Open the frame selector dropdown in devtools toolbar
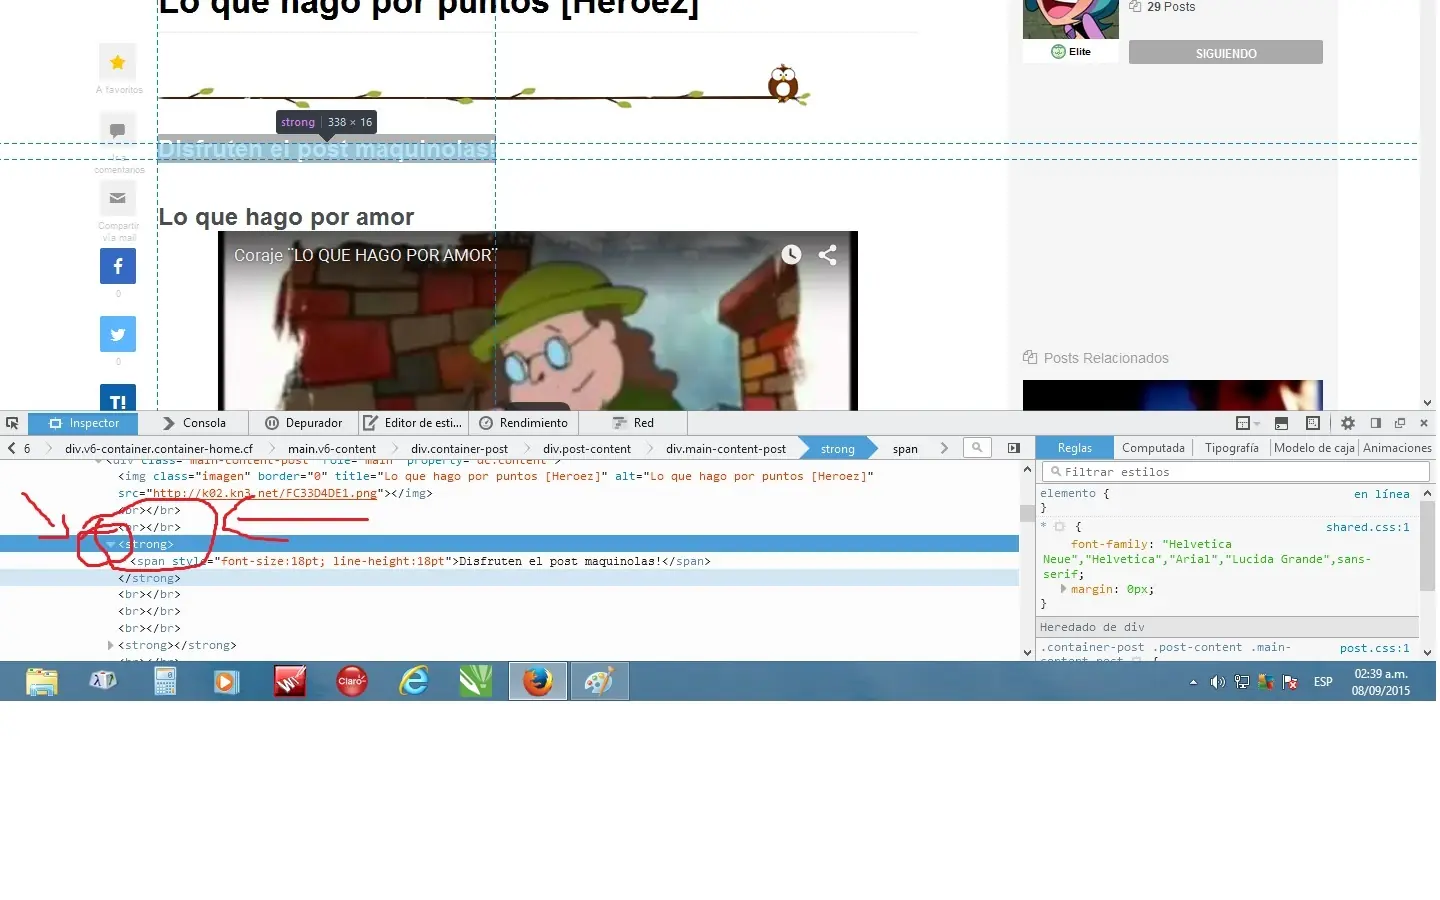 (x=1247, y=423)
